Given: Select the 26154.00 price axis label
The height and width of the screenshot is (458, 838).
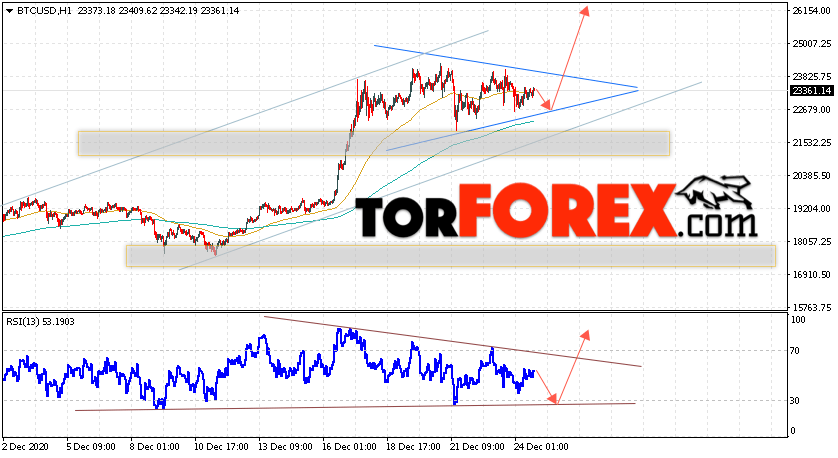Looking at the screenshot, I should [811, 11].
